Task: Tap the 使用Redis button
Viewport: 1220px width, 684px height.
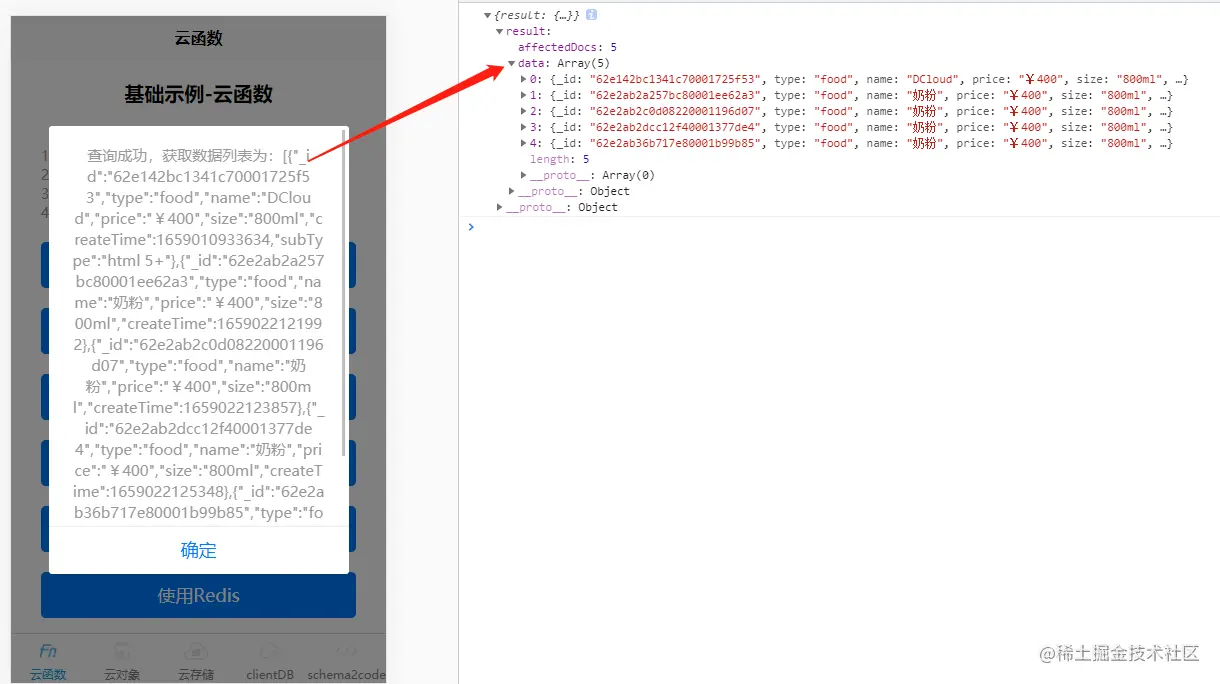Action: pyautogui.click(x=198, y=595)
